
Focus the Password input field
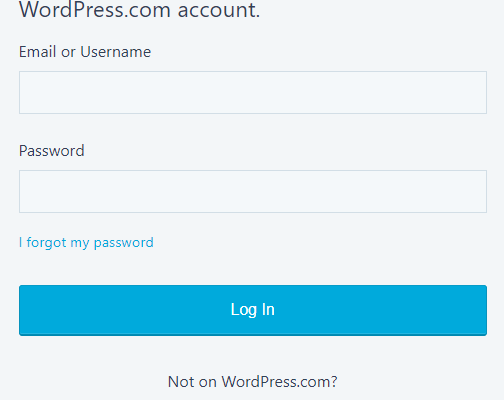[253, 191]
